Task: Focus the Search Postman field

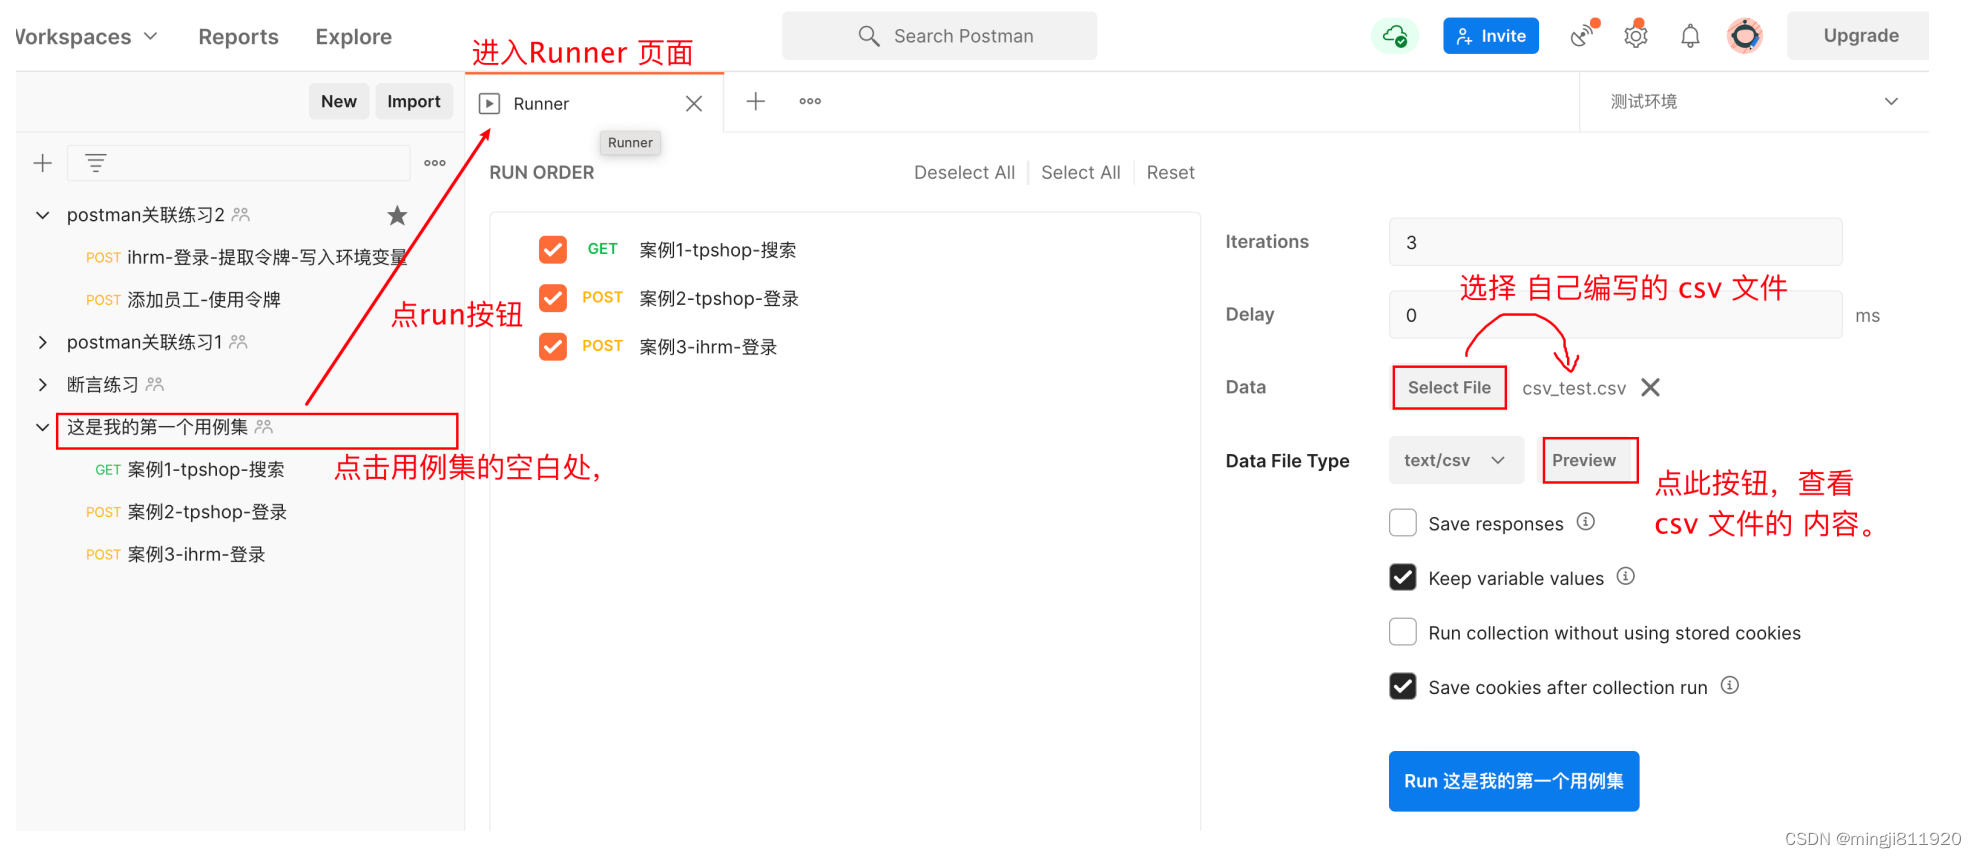Action: coord(939,36)
